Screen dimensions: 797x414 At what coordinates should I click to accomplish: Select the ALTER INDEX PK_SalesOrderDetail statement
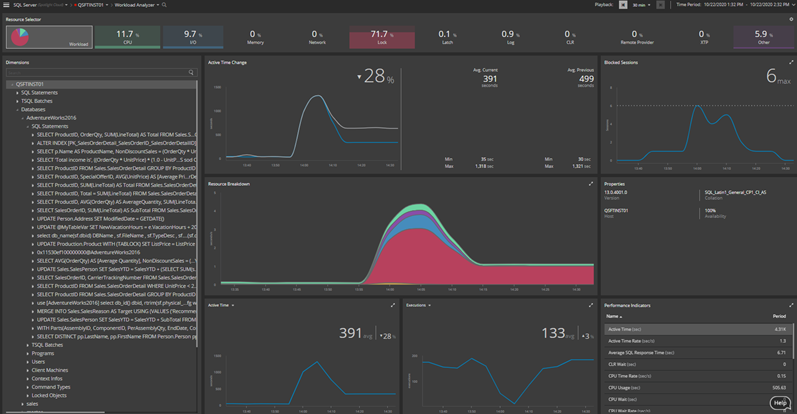point(116,143)
